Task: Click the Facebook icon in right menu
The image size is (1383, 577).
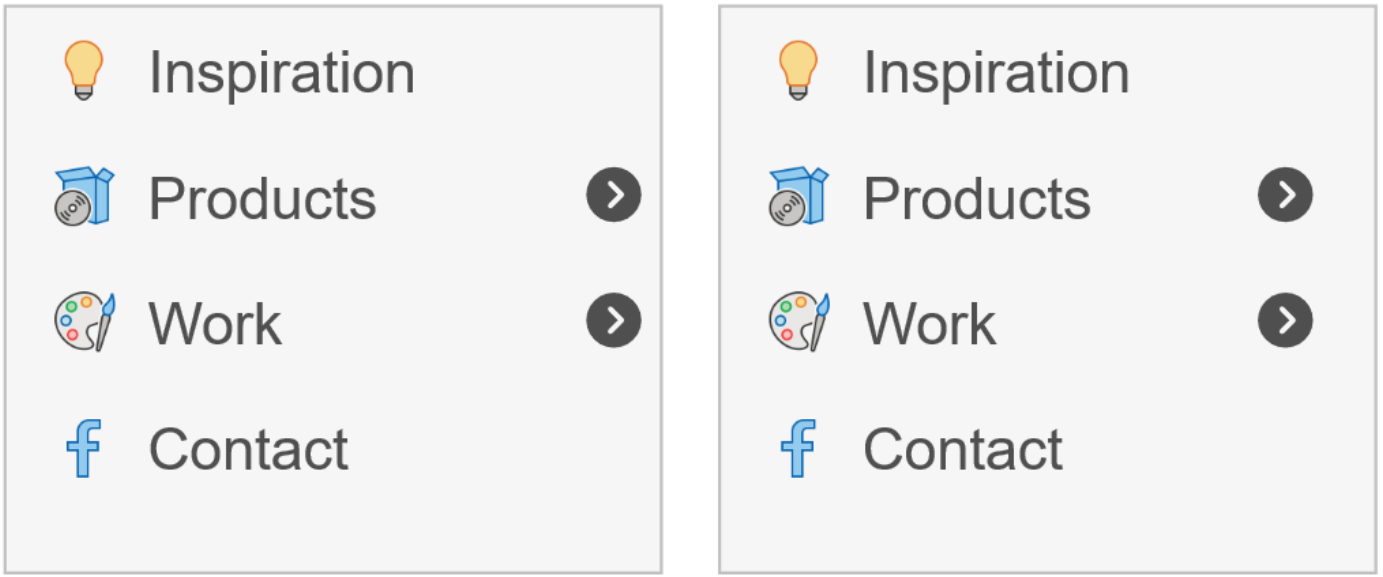Action: pyautogui.click(x=798, y=448)
